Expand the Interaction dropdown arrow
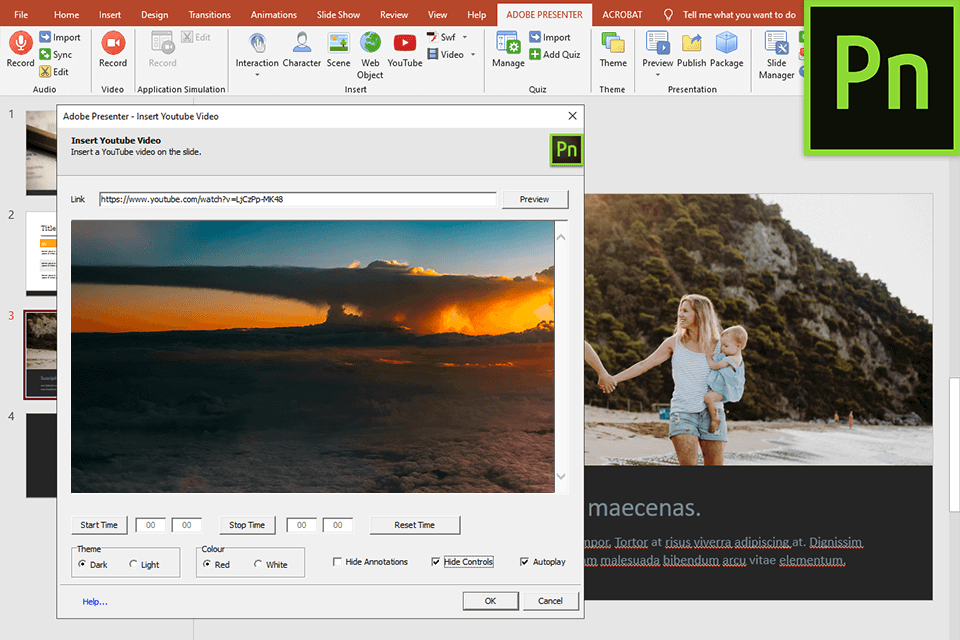This screenshot has height=640, width=960. 257,76
